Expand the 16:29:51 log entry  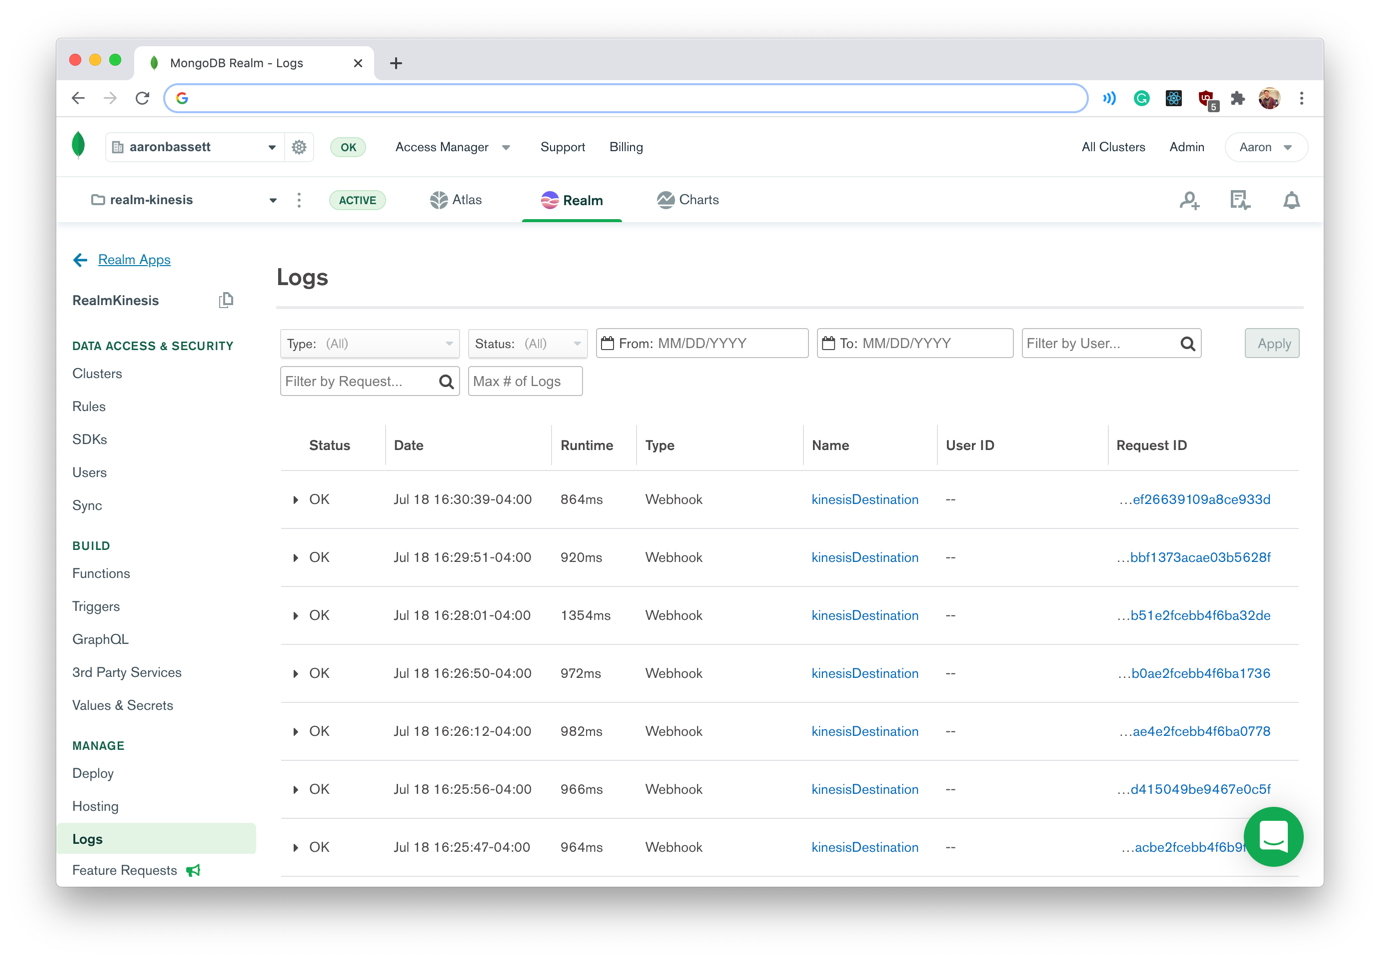tap(295, 558)
